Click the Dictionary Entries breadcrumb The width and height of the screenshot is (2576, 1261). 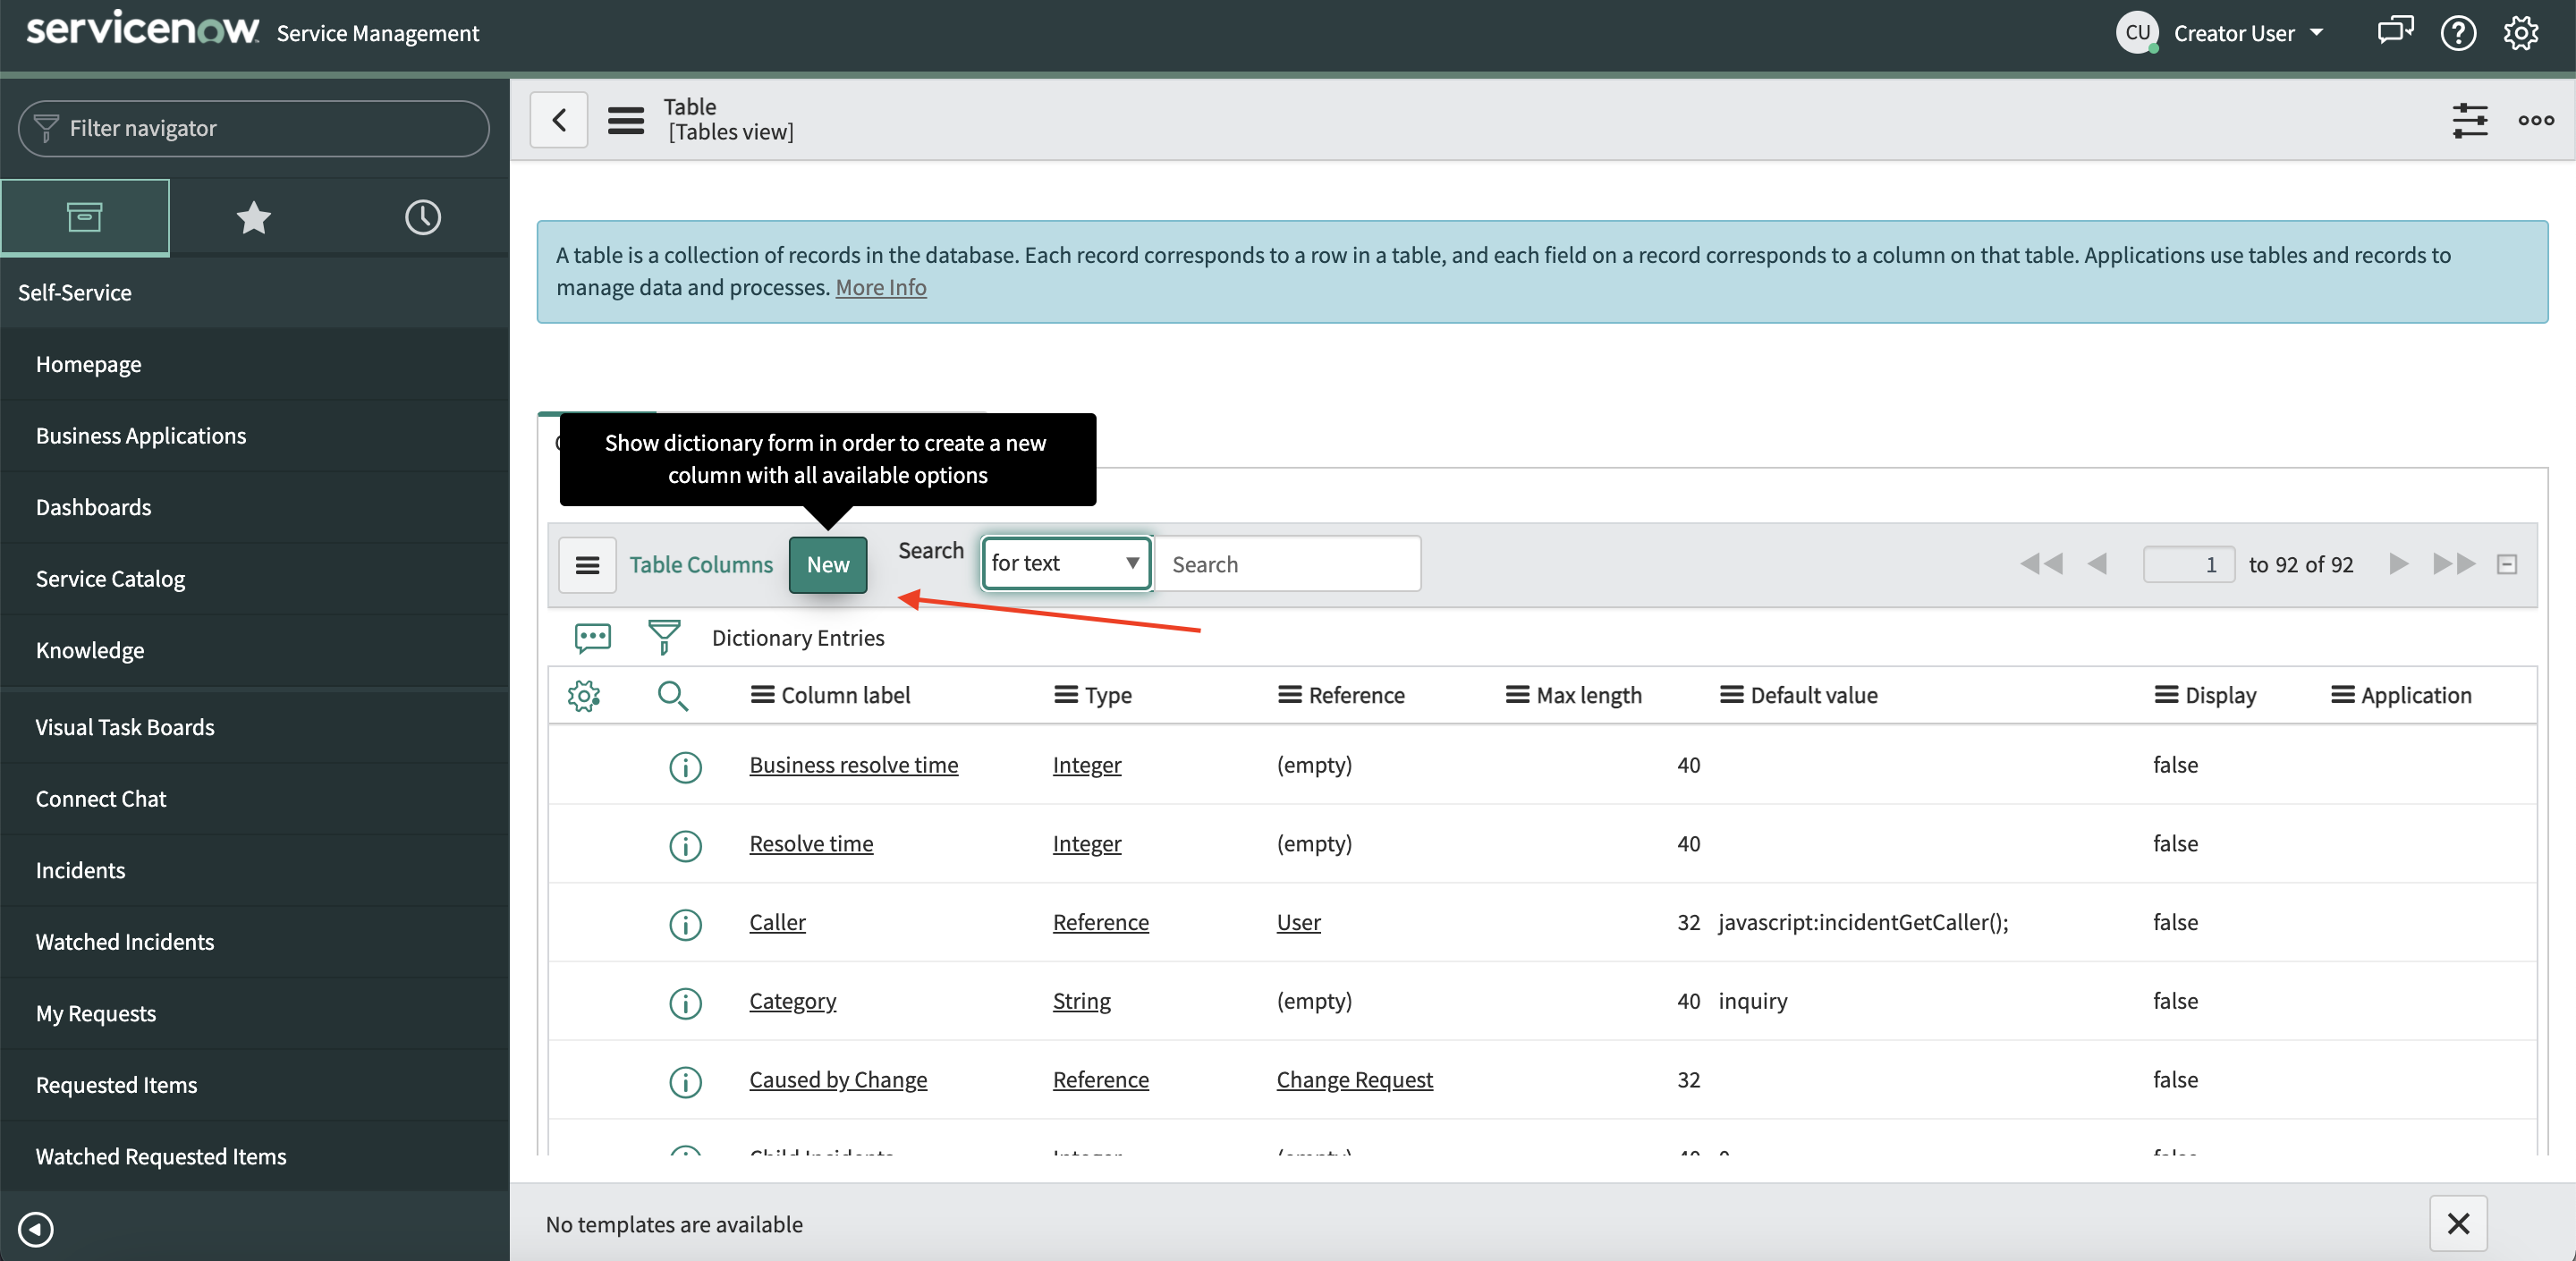[x=798, y=638]
